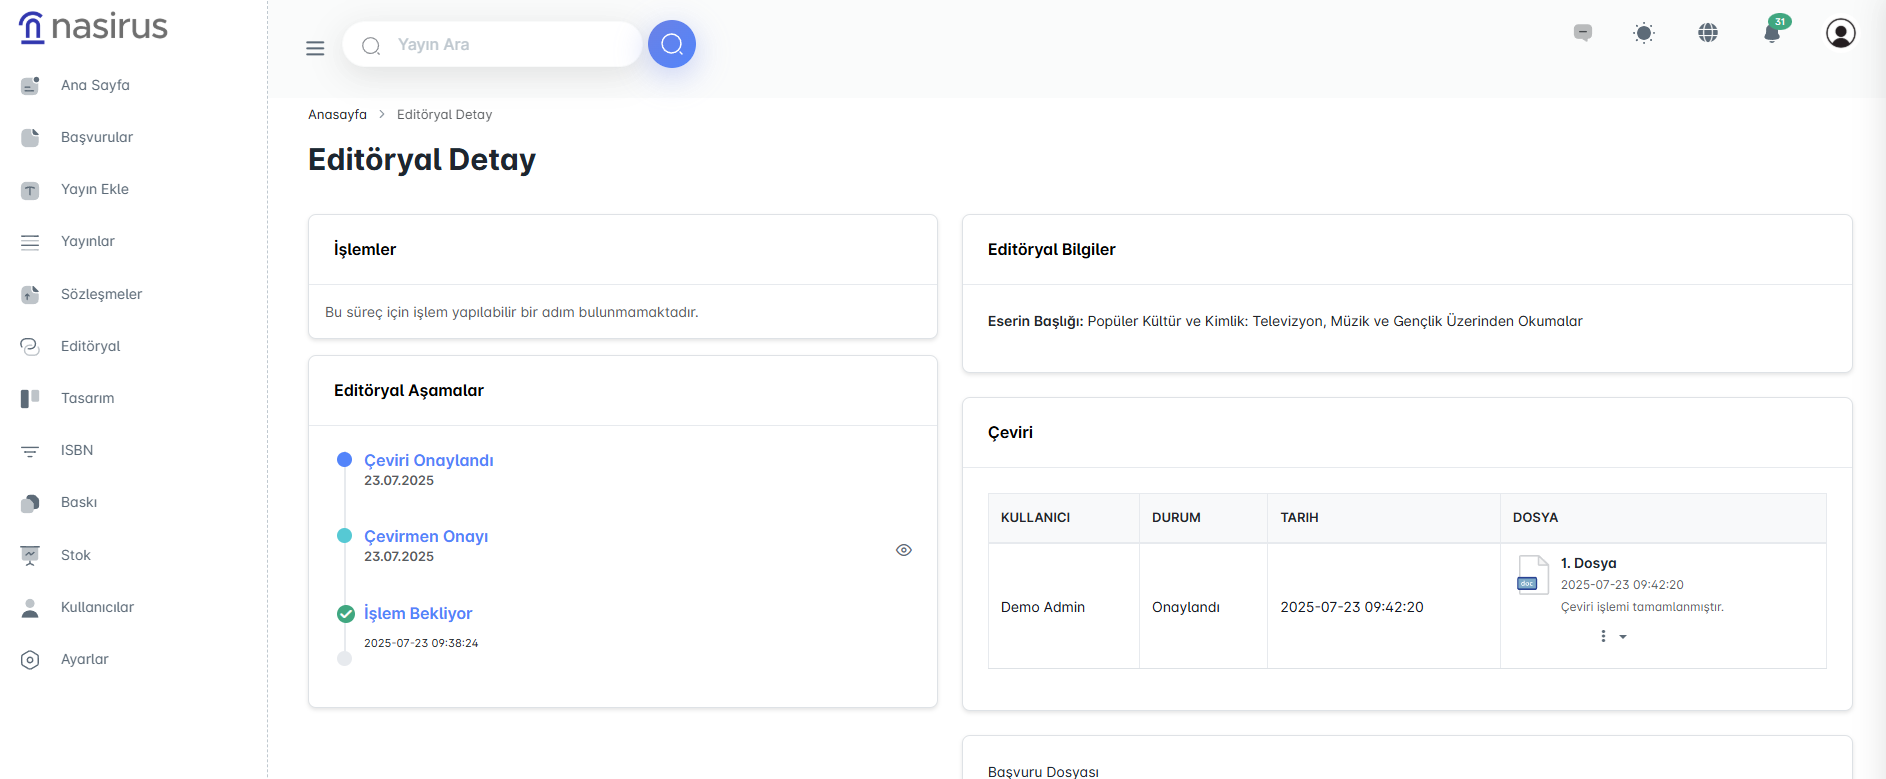1886x779 pixels.
Task: Toggle light/dark theme with sun icon
Action: pos(1644,33)
